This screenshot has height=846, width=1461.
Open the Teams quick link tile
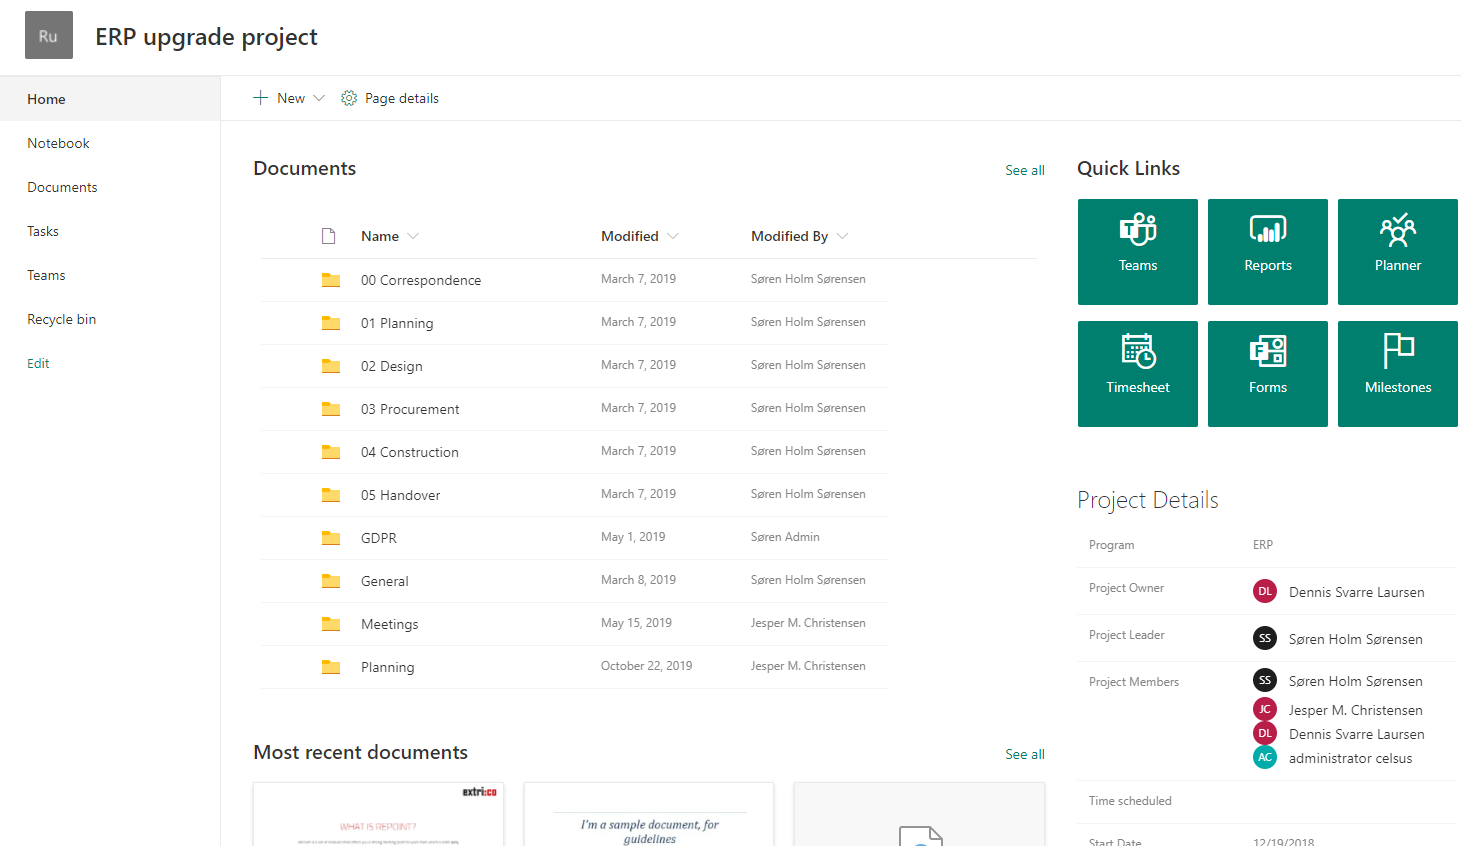click(x=1137, y=251)
